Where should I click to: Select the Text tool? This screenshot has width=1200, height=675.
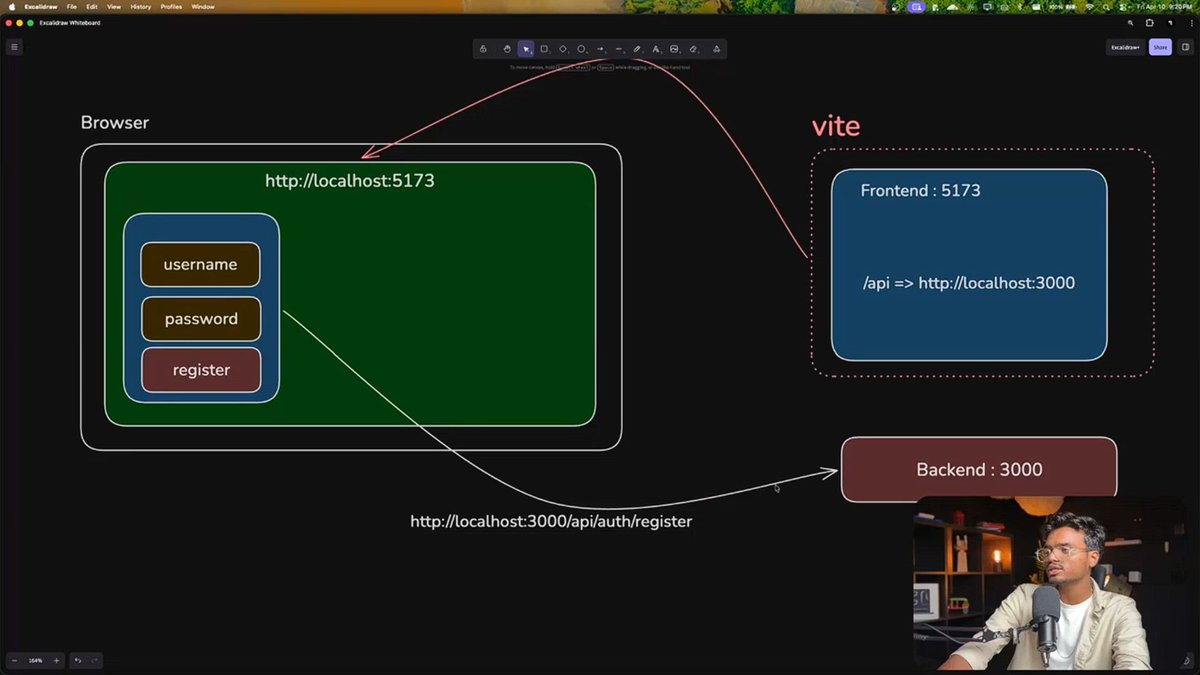(x=656, y=49)
